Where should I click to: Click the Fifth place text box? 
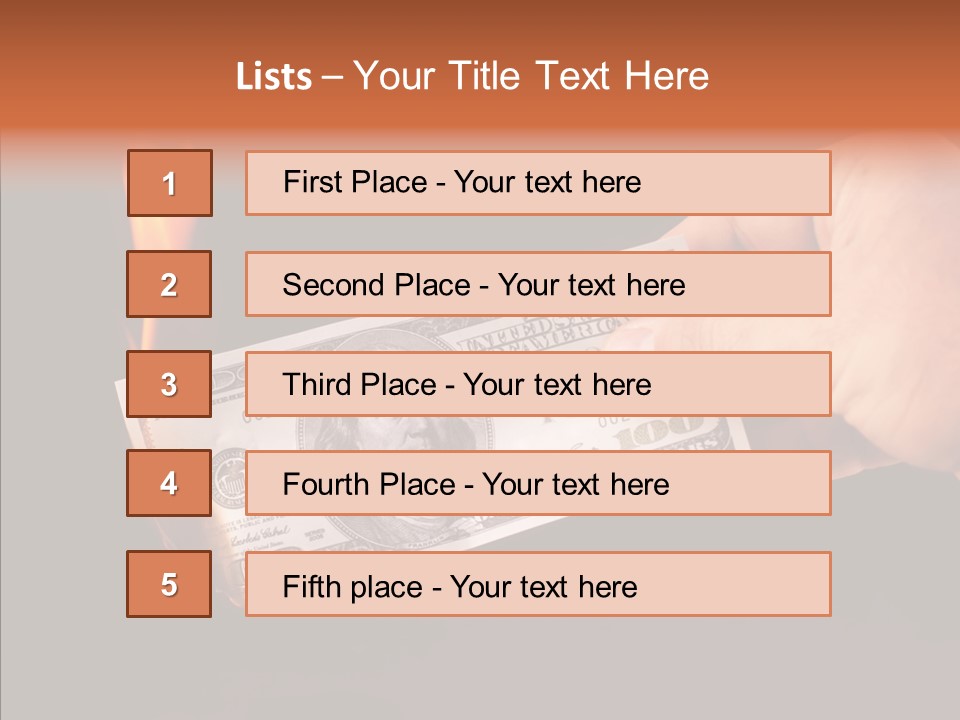(x=538, y=584)
